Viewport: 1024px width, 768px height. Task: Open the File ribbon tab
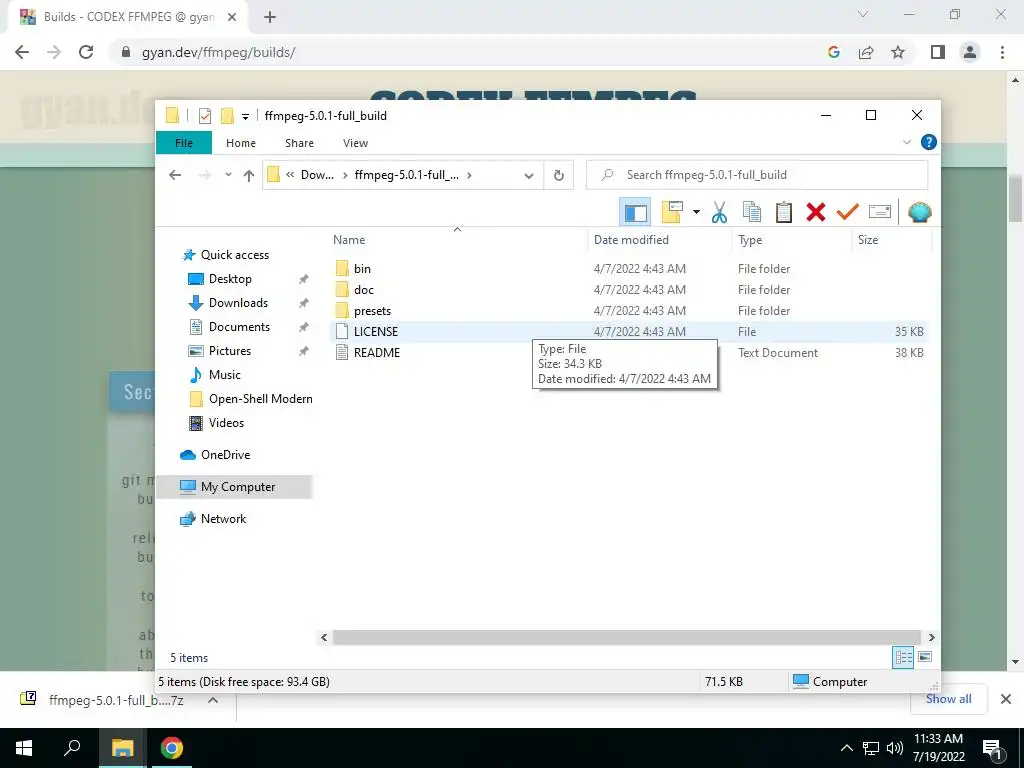tap(184, 143)
